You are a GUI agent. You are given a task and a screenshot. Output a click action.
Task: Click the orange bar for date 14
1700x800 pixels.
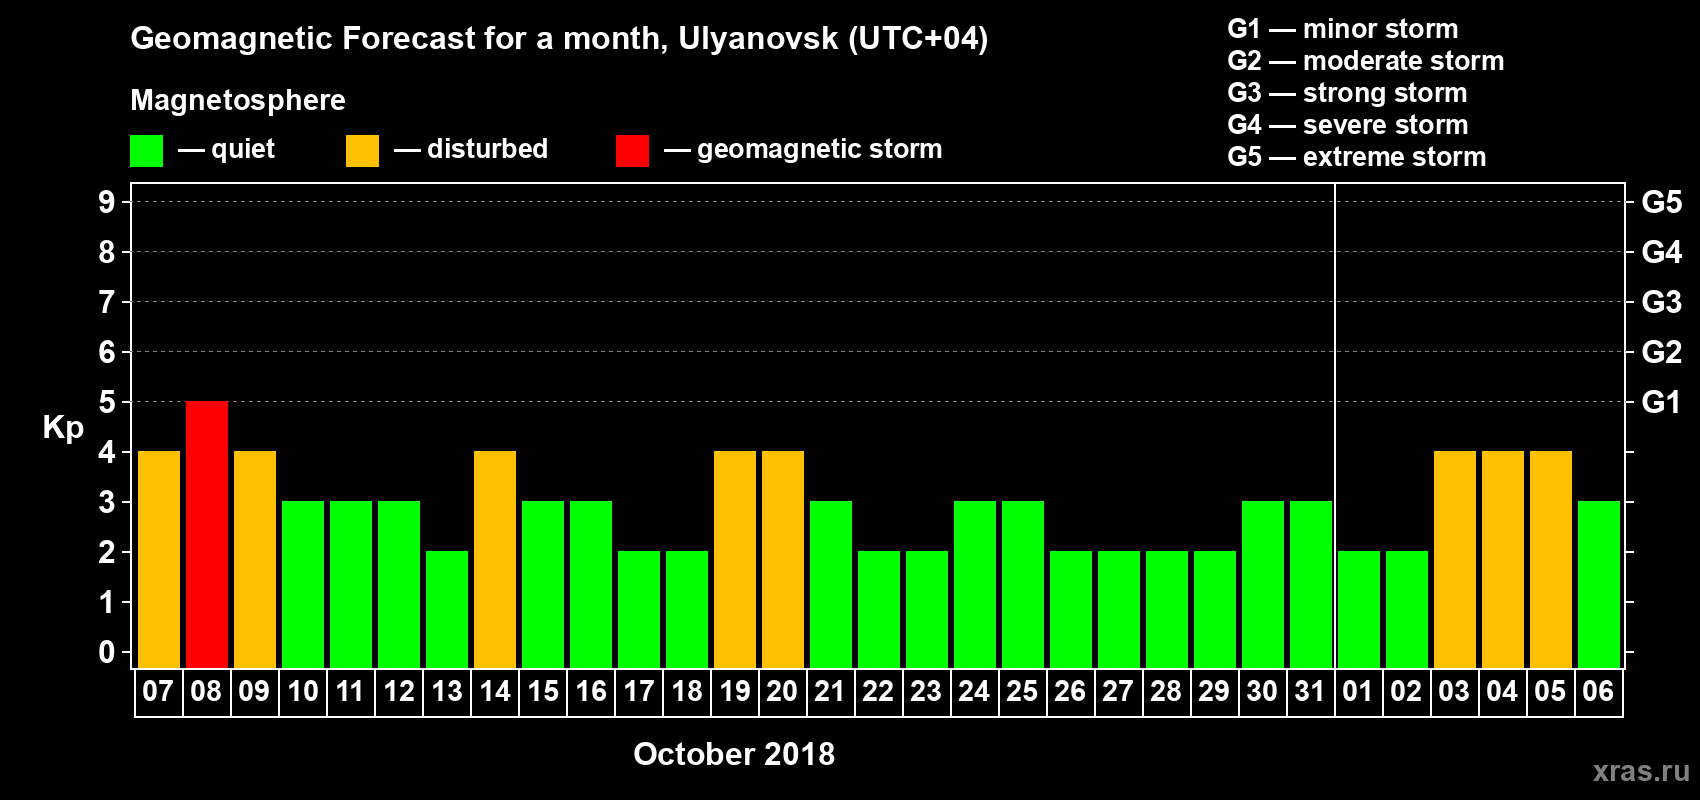[495, 559]
